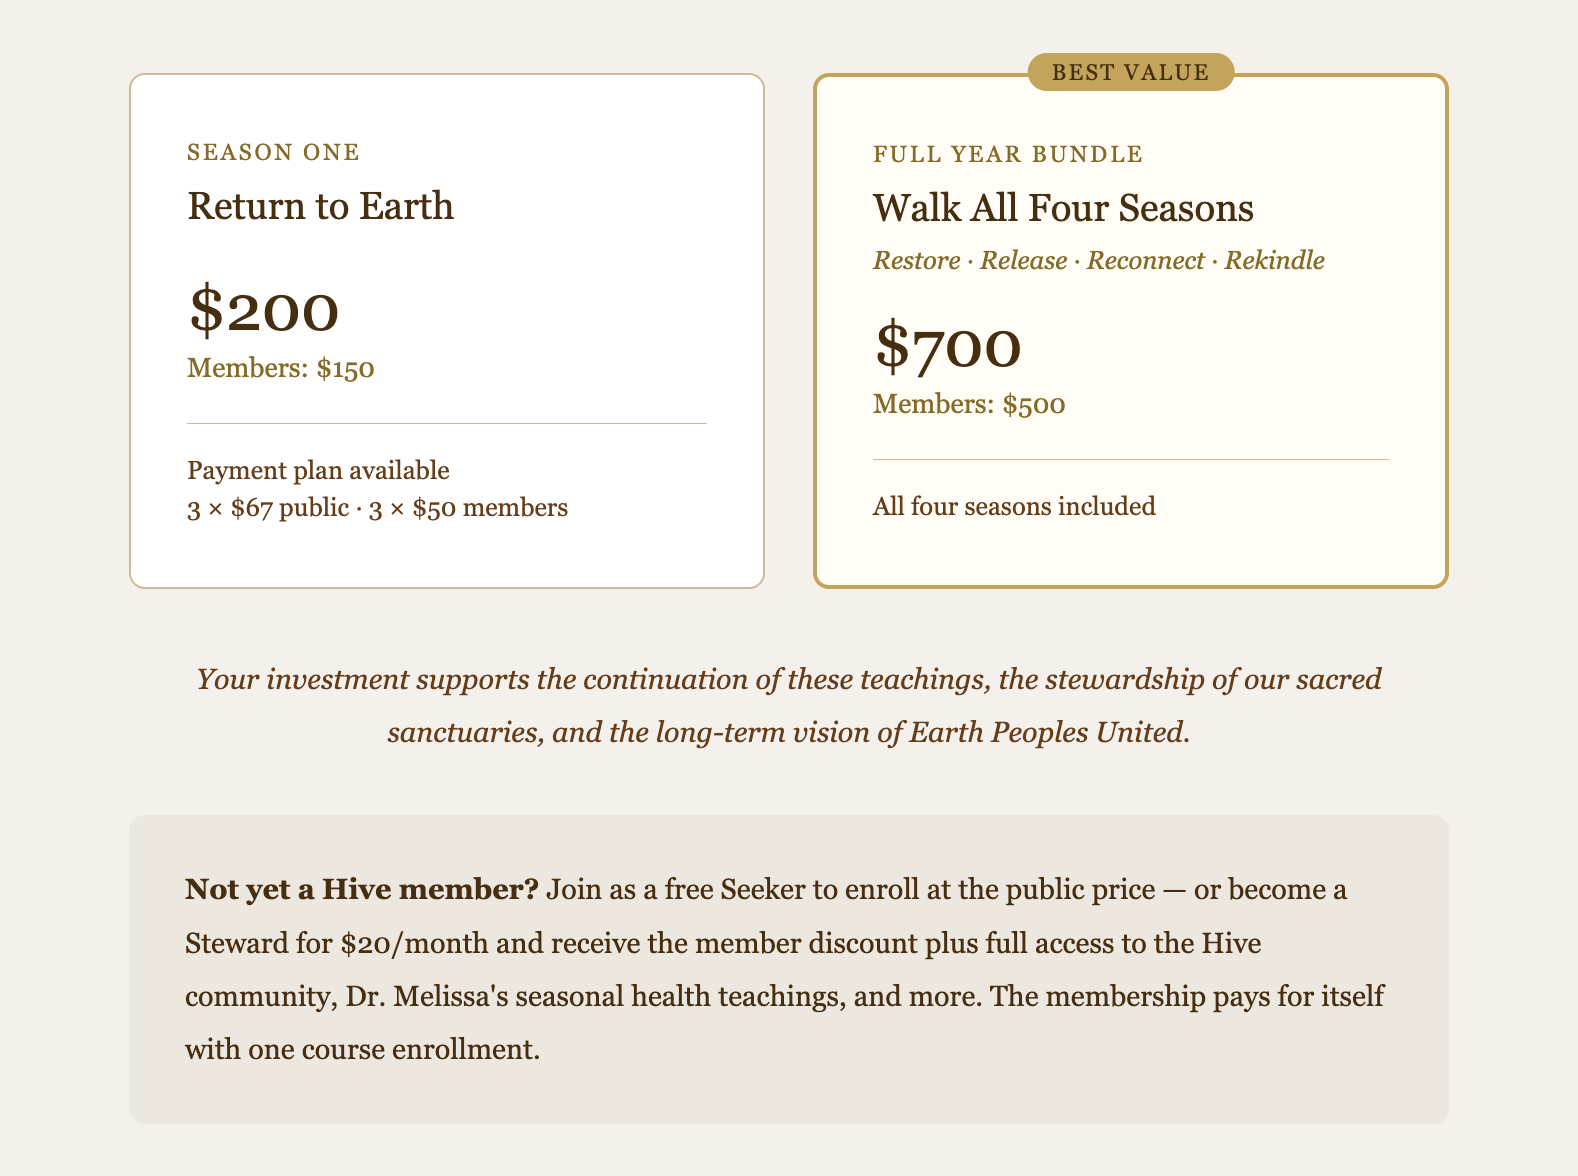
Task: Click the Restore · Release · Reconnect · Rekindle subtitle
Action: pyautogui.click(x=1099, y=261)
